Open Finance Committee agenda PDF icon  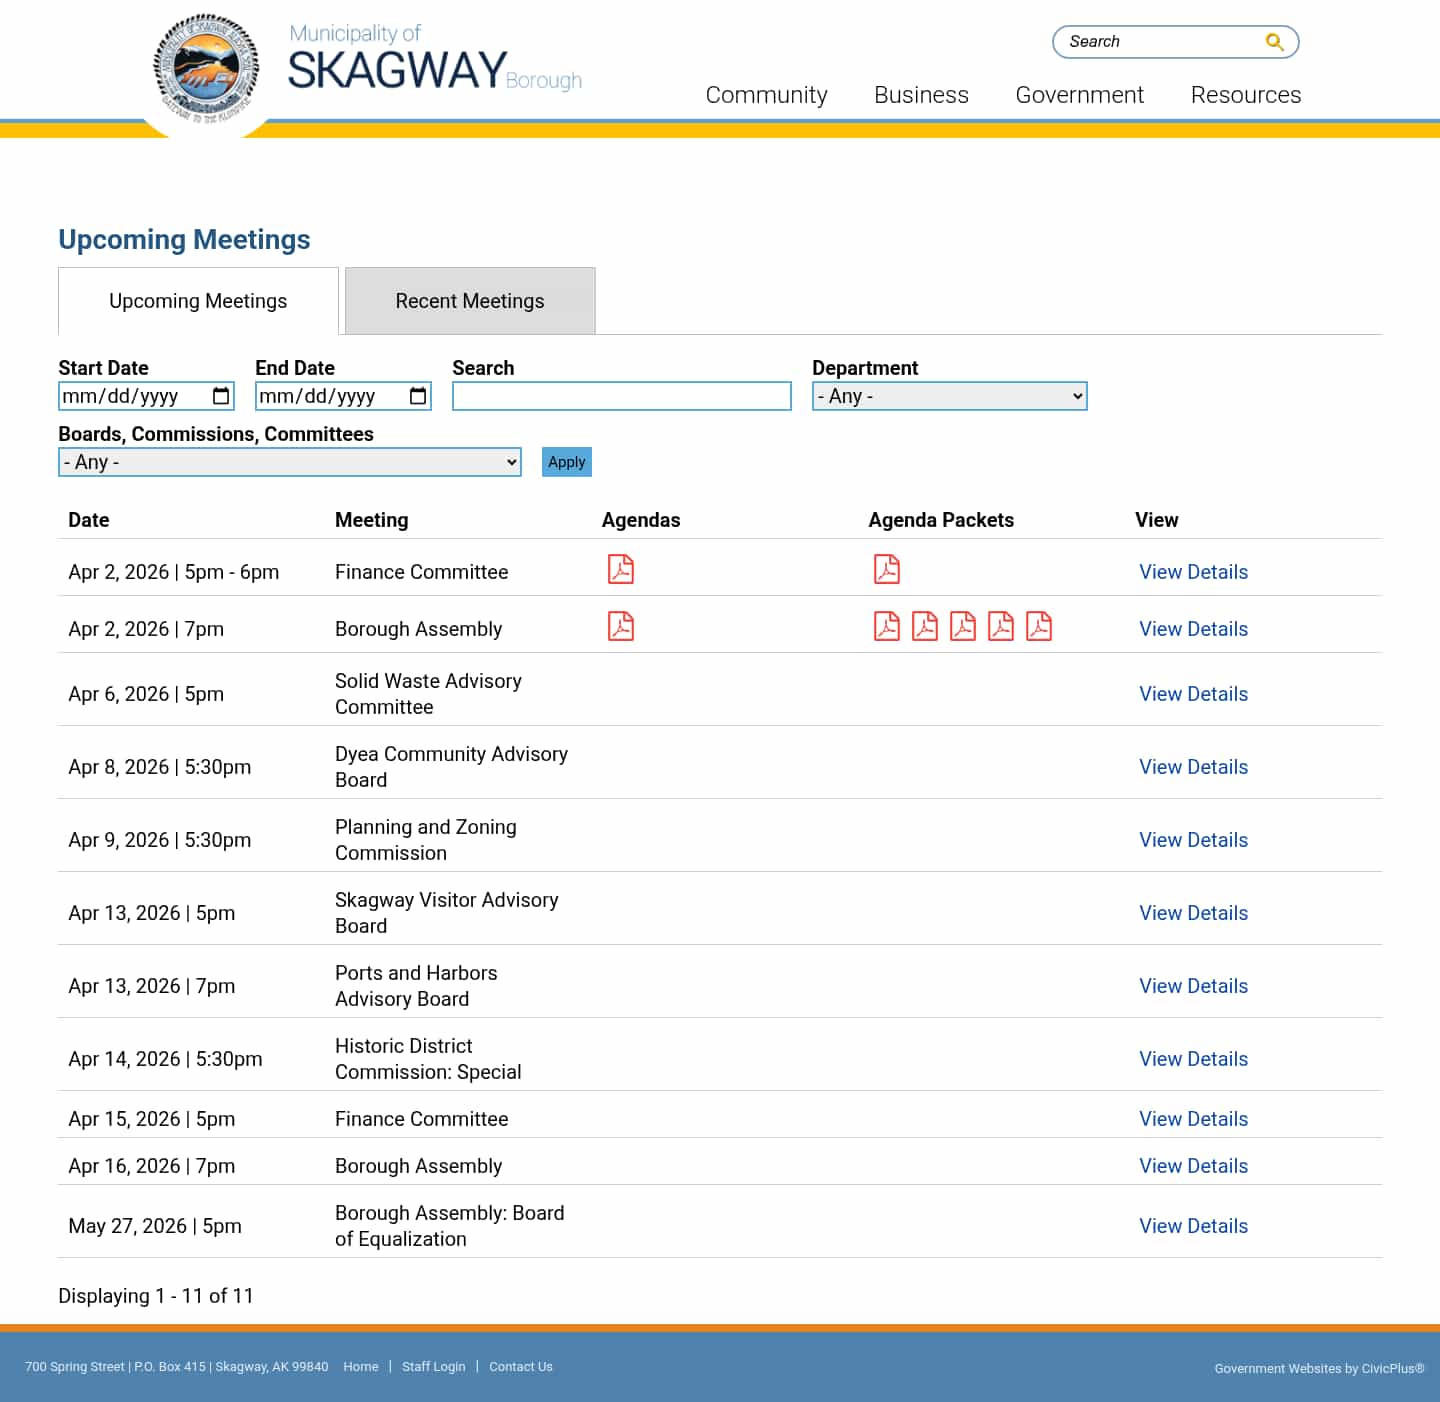pyautogui.click(x=621, y=569)
